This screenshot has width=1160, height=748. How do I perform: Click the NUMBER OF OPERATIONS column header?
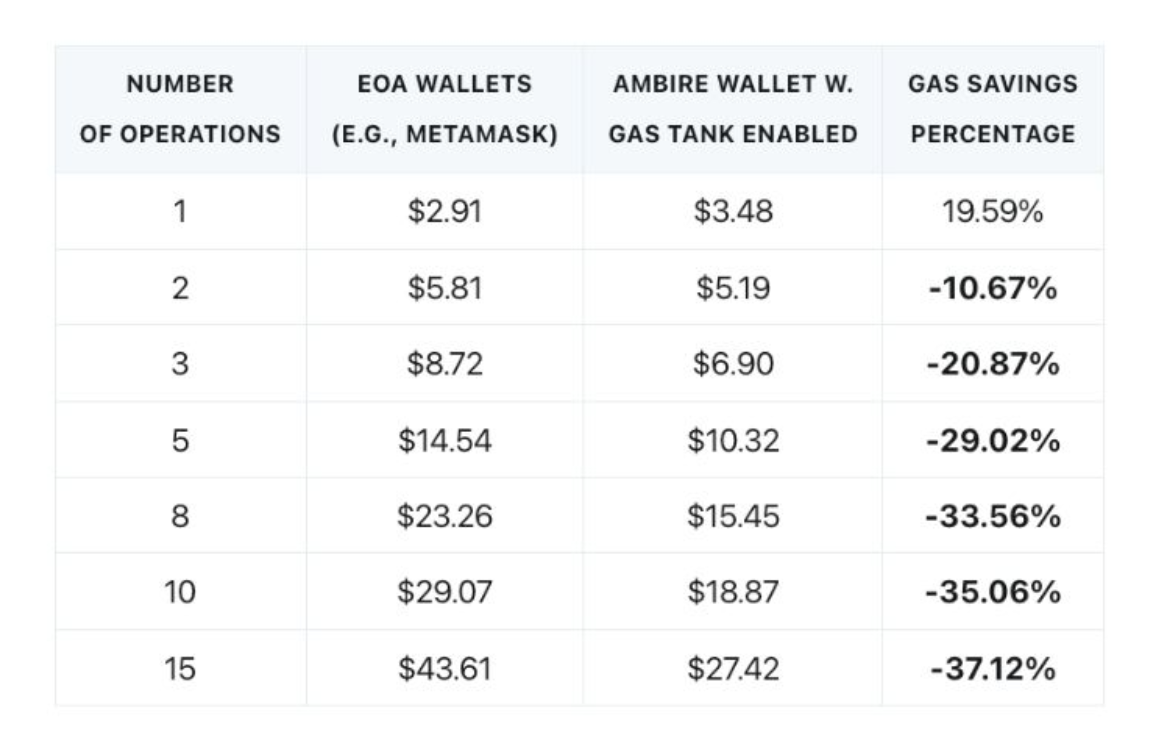181,109
